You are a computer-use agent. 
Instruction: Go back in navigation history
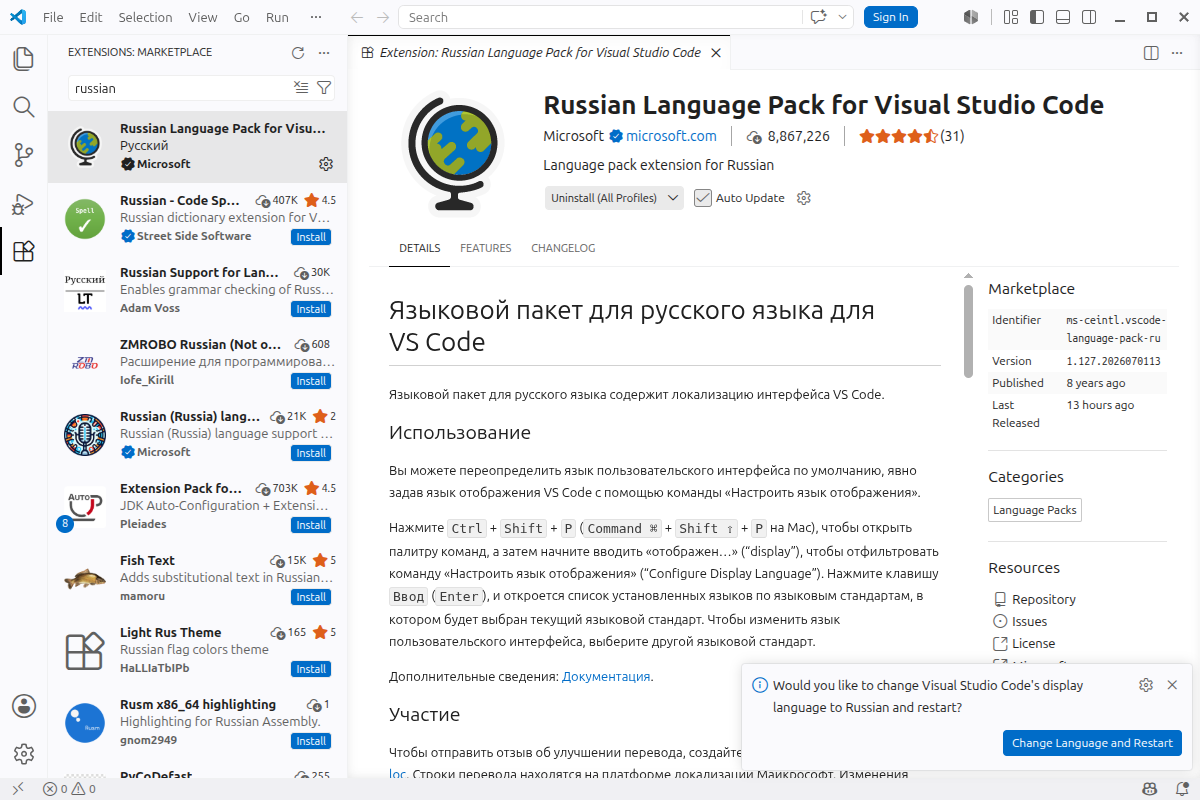coord(357,17)
